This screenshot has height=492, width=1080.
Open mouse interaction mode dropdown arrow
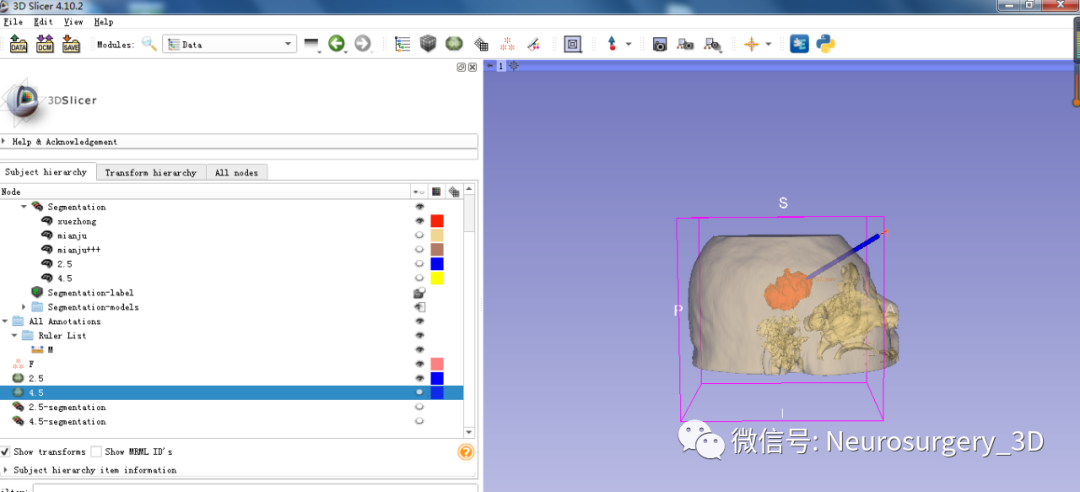pyautogui.click(x=628, y=44)
